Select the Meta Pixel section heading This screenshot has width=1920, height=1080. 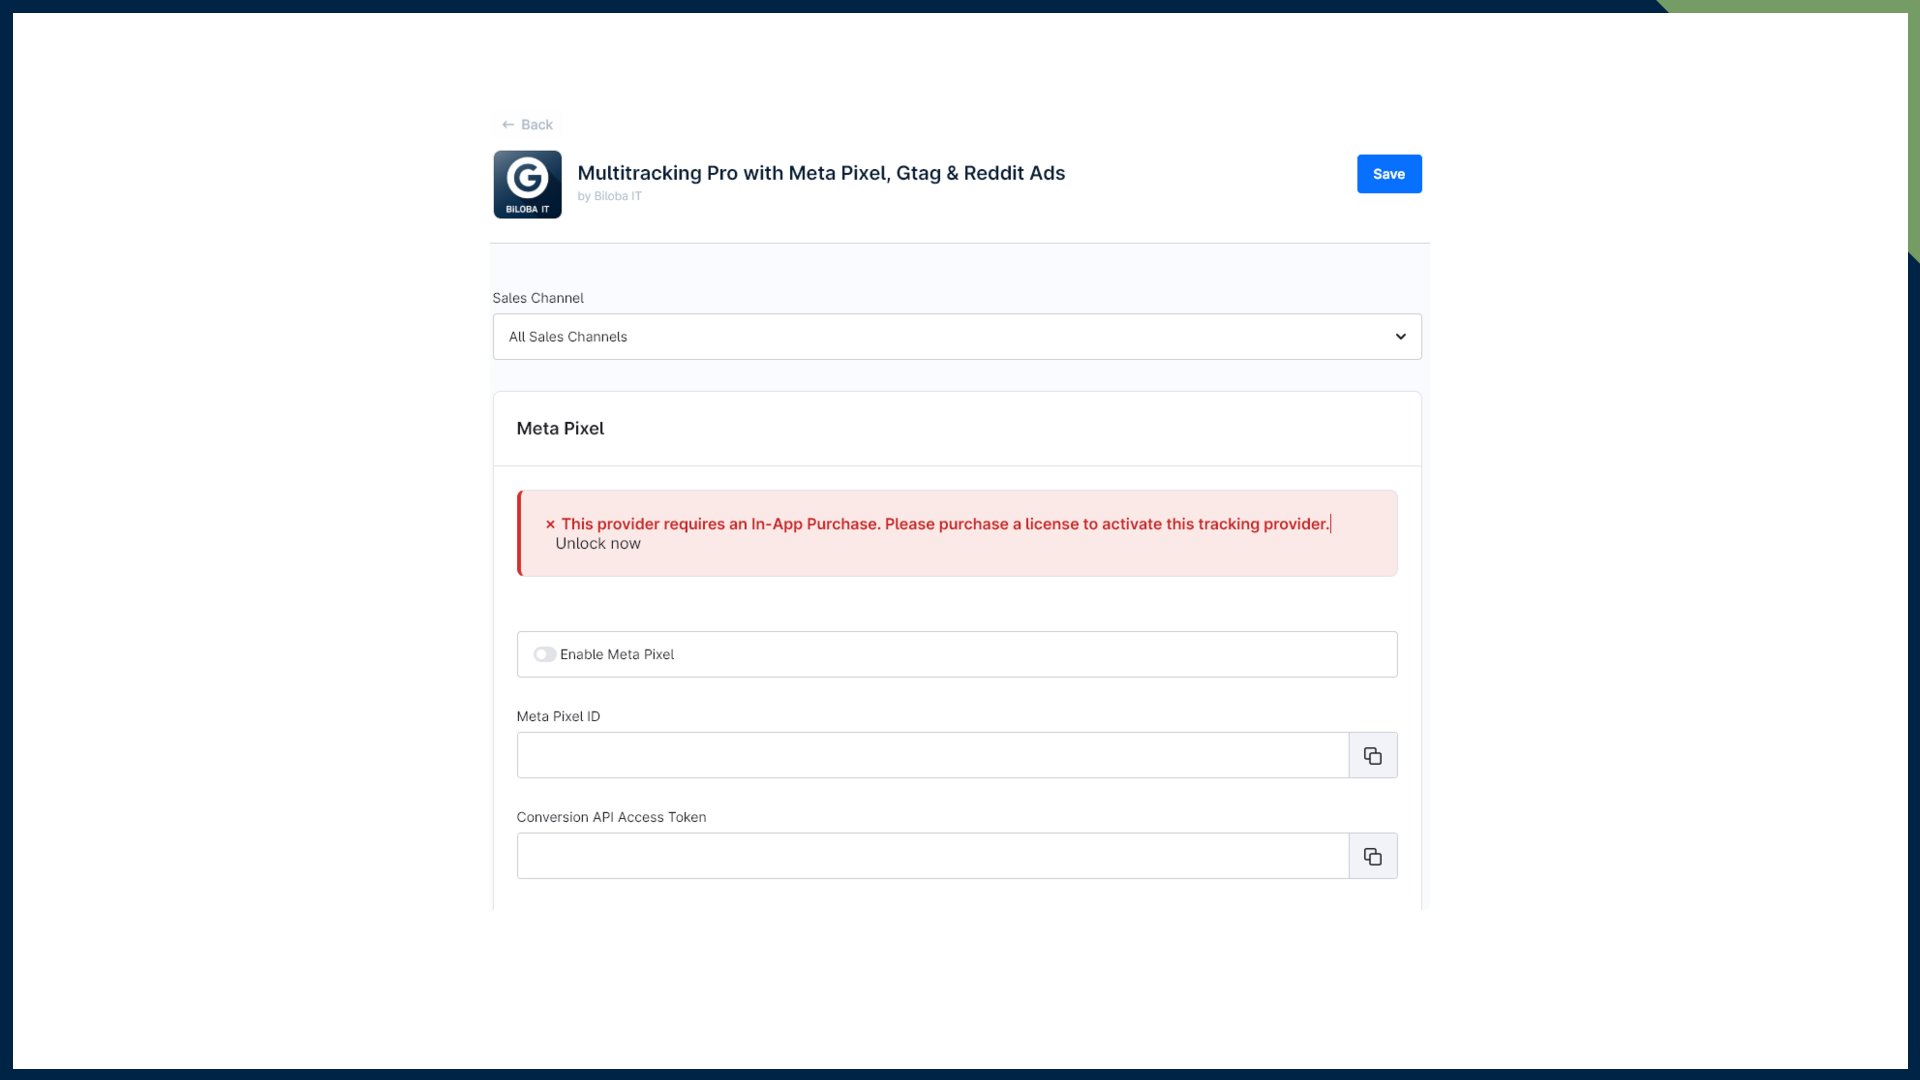pyautogui.click(x=560, y=428)
